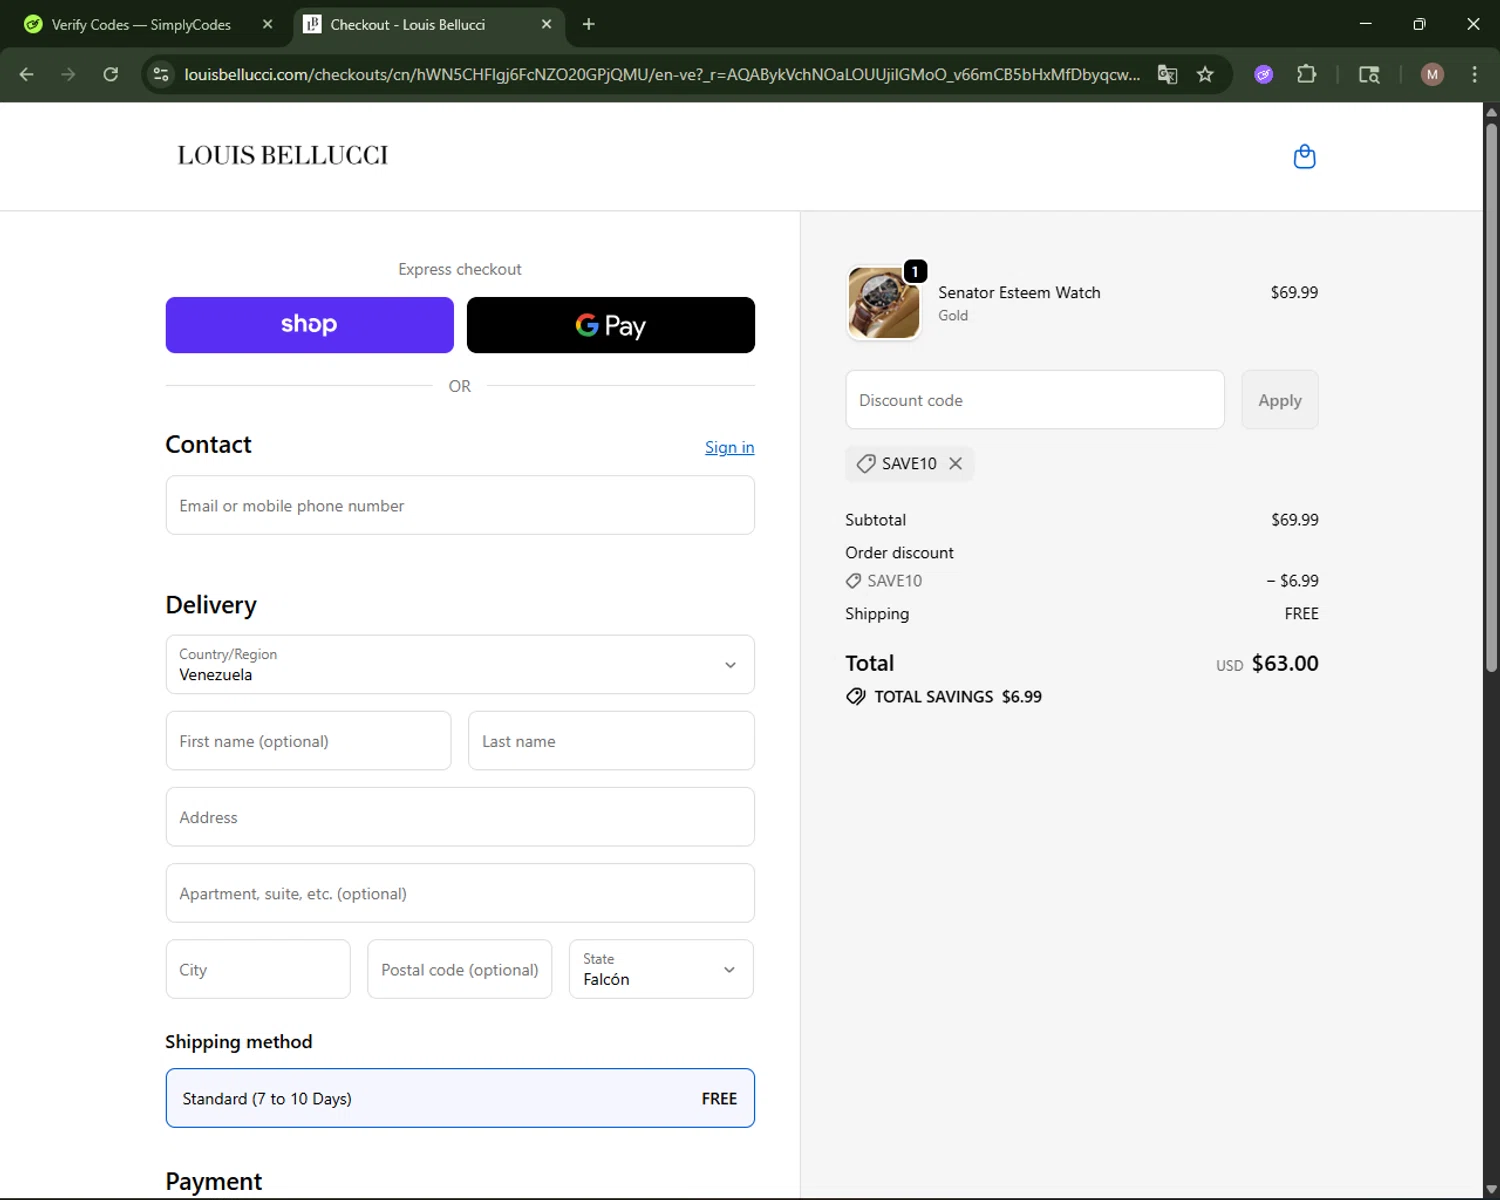Open Chrome three-dot menu
The width and height of the screenshot is (1500, 1200).
tap(1474, 74)
